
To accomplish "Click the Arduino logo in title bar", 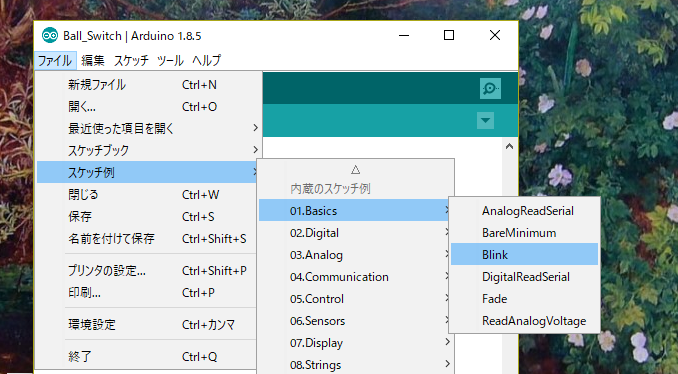I will [50, 35].
